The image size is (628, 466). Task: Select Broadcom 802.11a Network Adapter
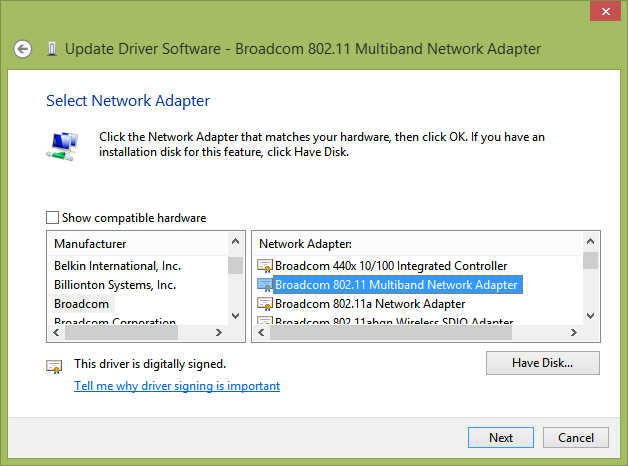(x=370, y=304)
